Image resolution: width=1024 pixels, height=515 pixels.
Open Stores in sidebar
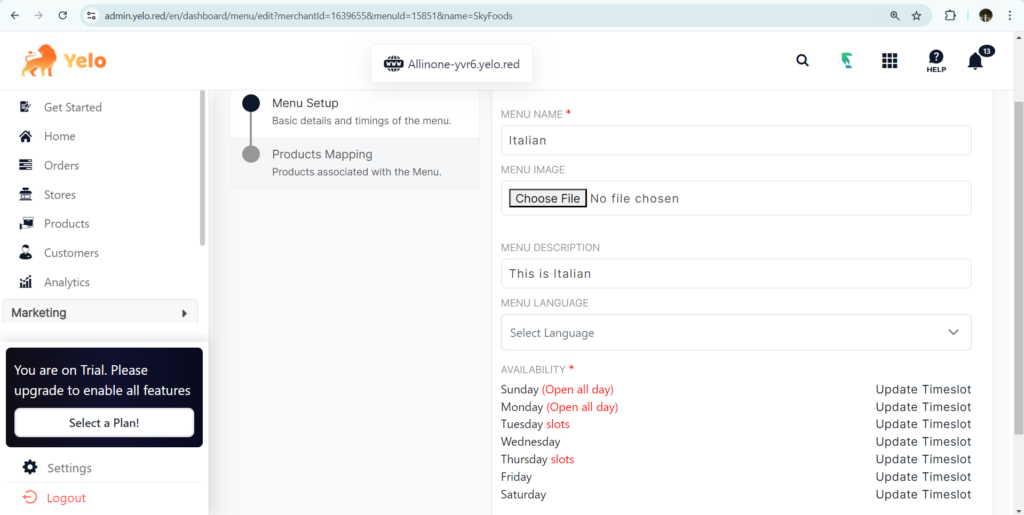(x=59, y=195)
